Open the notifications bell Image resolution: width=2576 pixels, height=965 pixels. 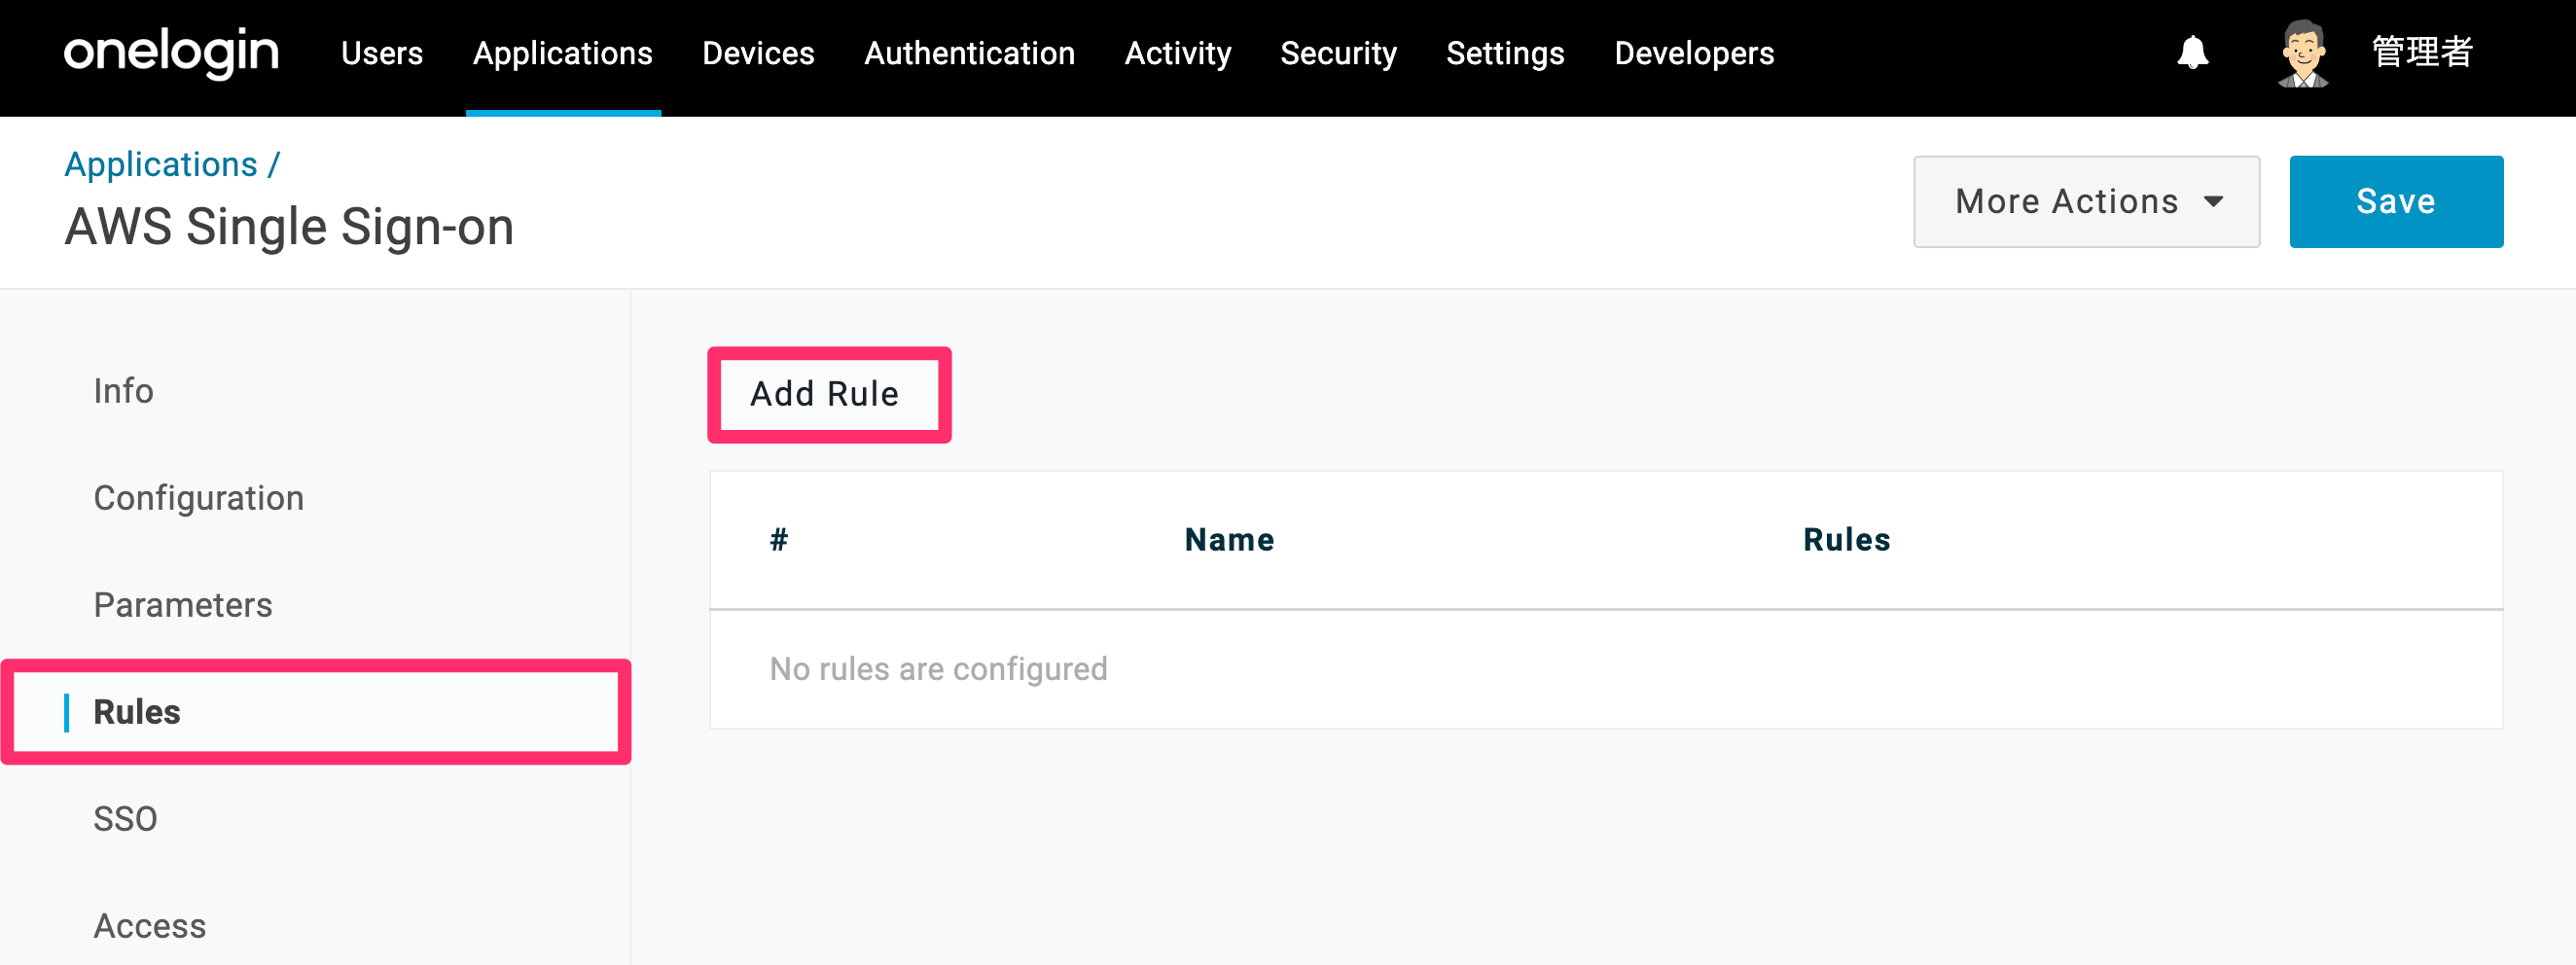[2192, 52]
